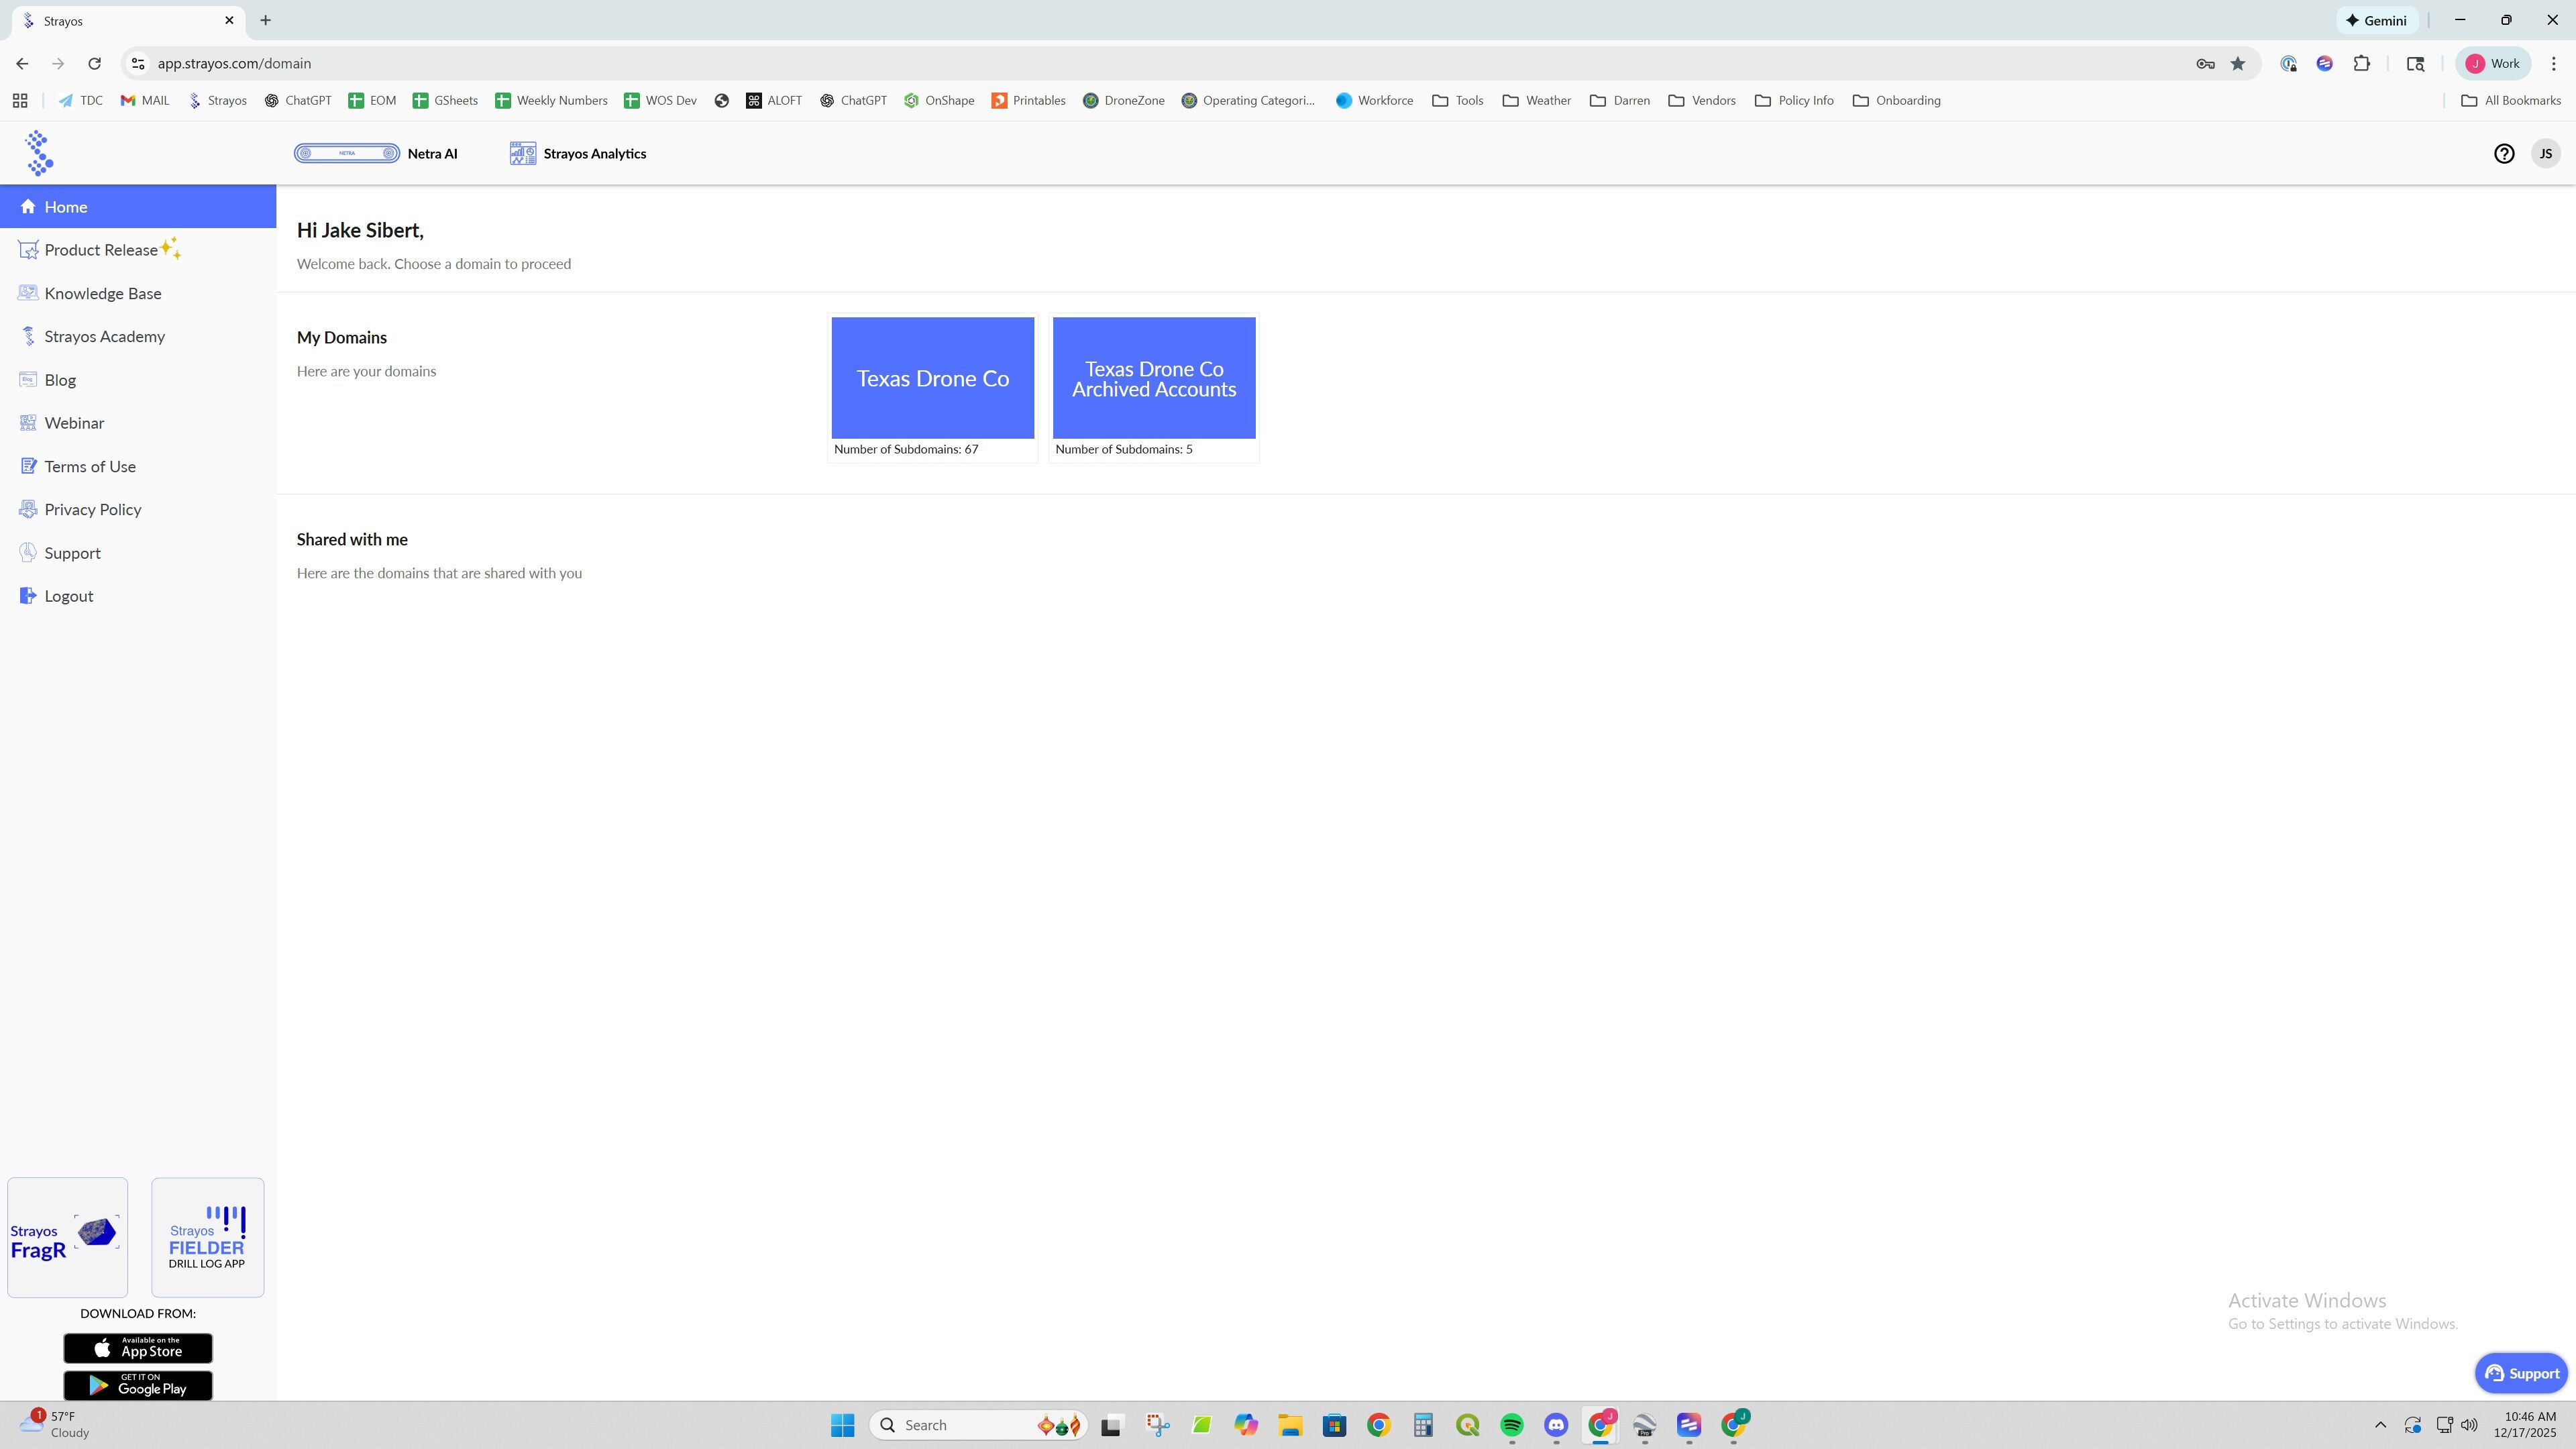Expand the Tools bookmark folder
This screenshot has height=1449, width=2576.
pos(1458,100)
